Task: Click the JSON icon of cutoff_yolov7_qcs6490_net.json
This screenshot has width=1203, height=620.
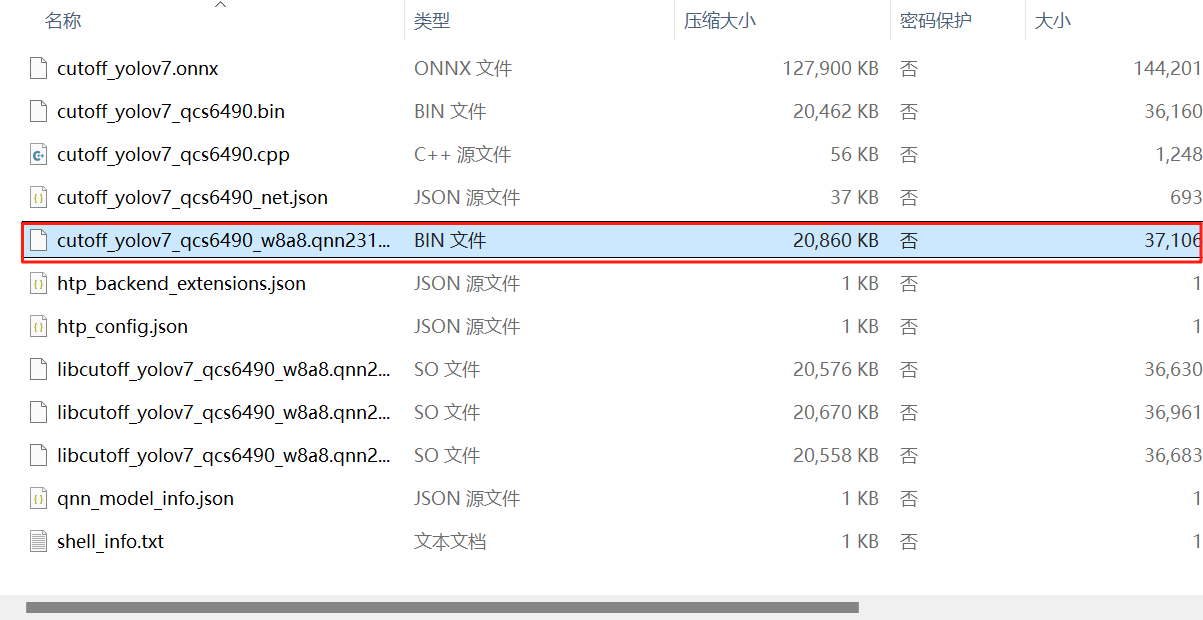Action: (39, 198)
